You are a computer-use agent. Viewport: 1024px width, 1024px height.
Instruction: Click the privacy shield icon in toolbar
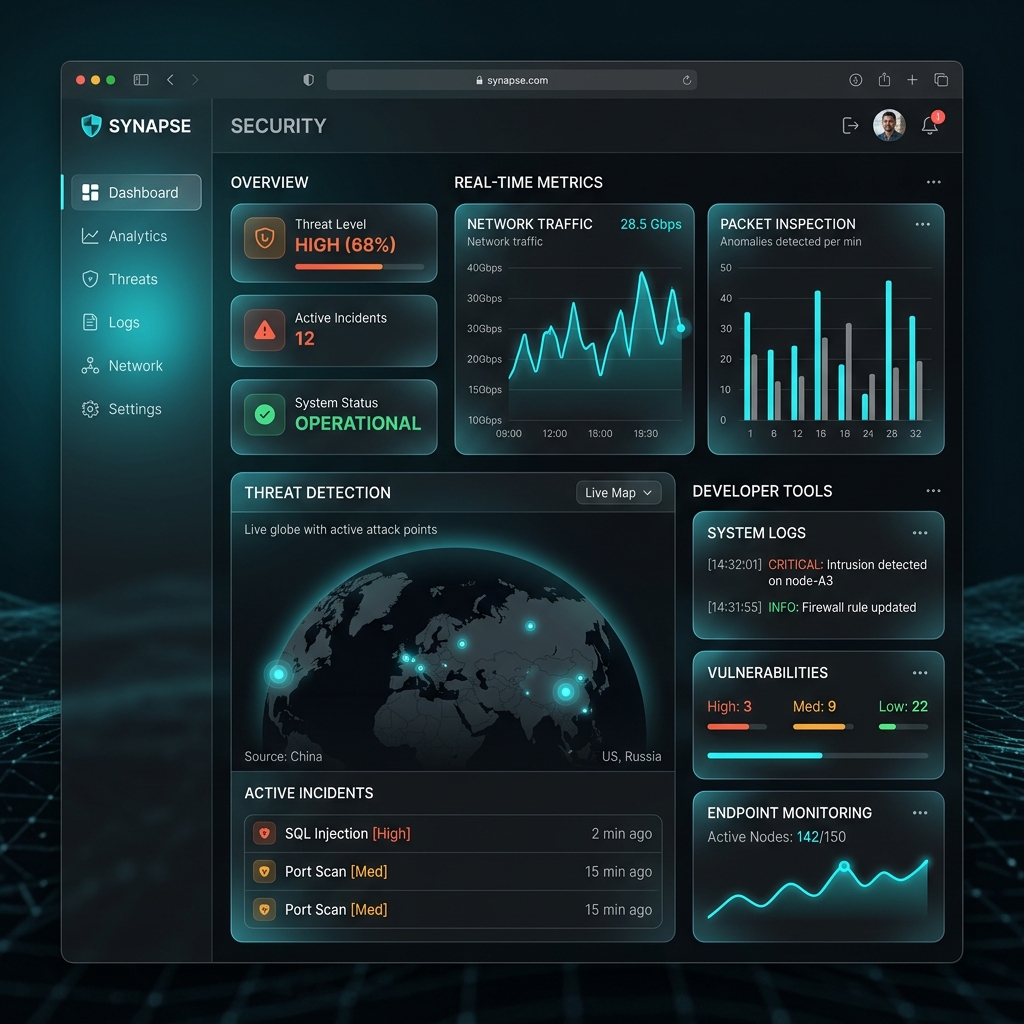[308, 80]
